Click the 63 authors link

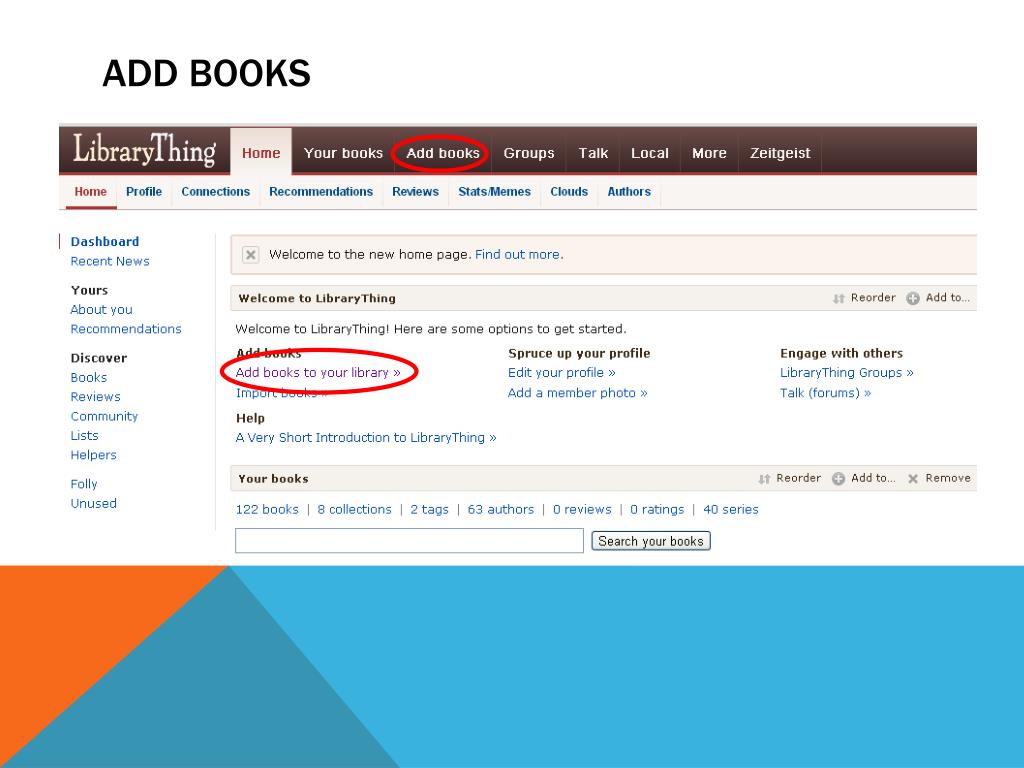(501, 509)
